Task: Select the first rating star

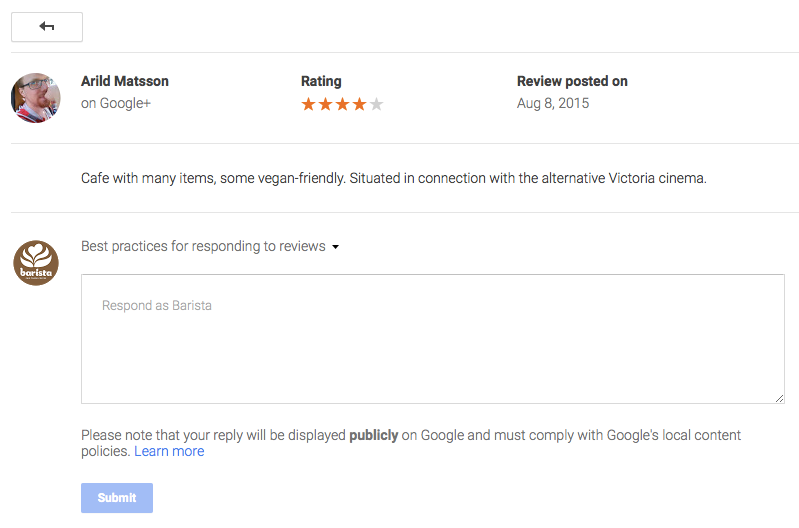Action: tap(308, 104)
